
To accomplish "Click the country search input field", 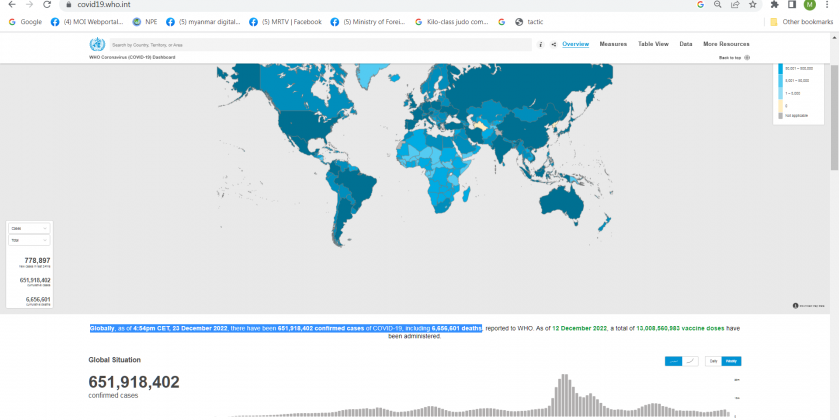I will [320, 45].
